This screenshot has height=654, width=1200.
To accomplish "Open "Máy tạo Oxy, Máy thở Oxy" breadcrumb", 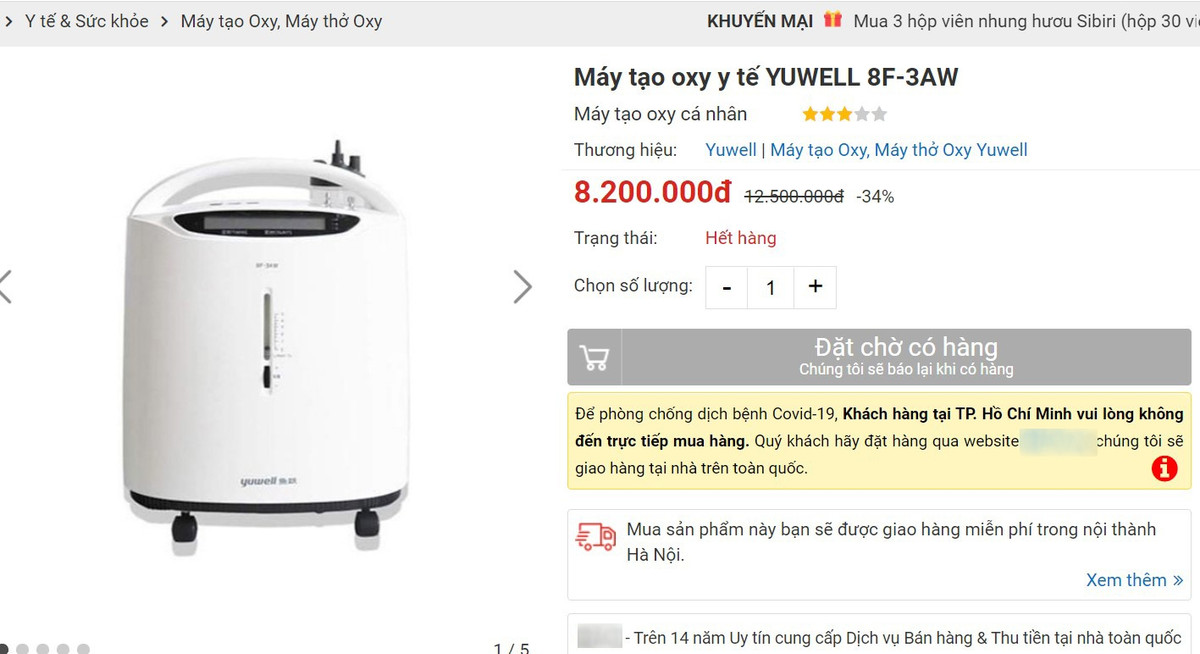I will pyautogui.click(x=281, y=21).
